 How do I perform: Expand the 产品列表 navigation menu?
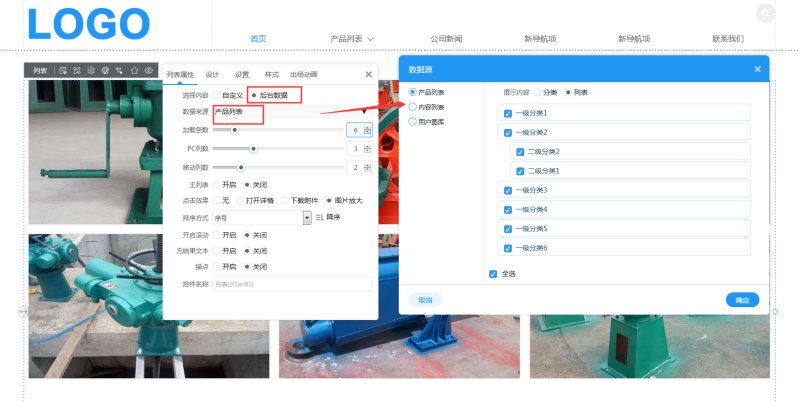pyautogui.click(x=352, y=39)
